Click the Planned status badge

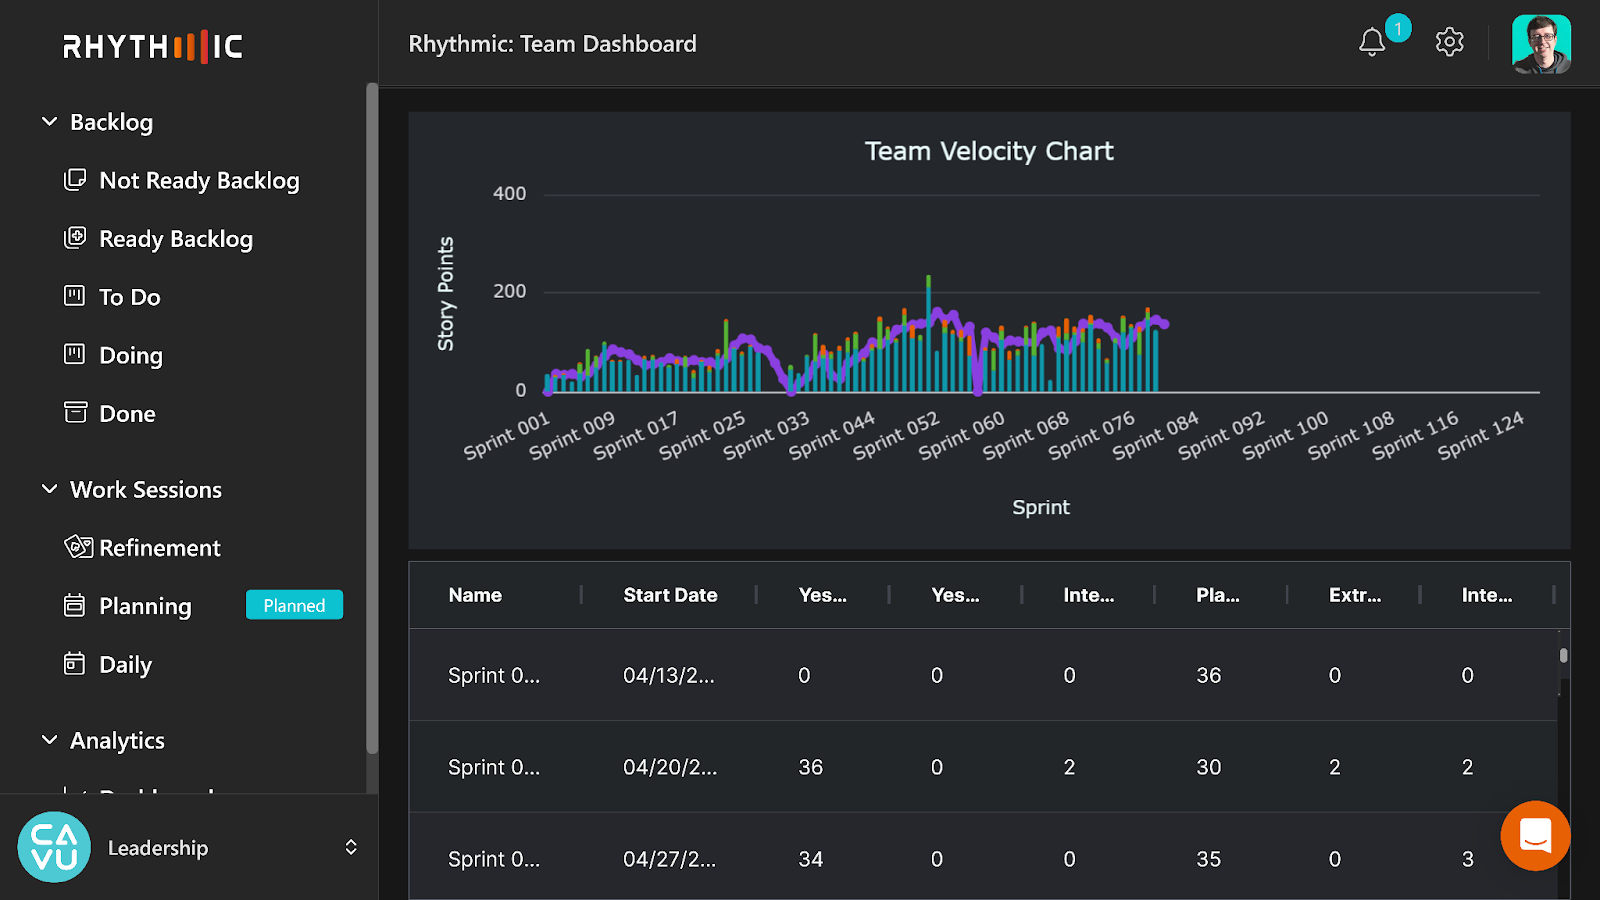point(294,605)
